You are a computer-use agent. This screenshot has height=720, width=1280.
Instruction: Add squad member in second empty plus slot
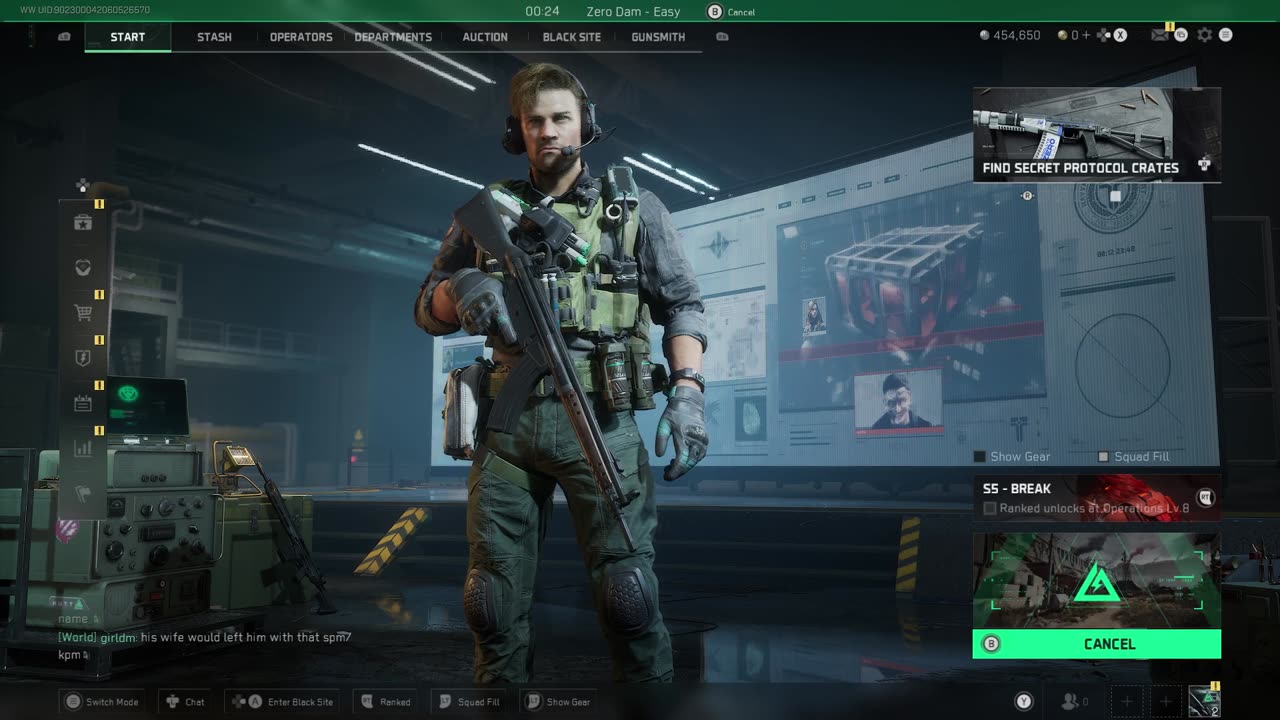pos(1165,701)
